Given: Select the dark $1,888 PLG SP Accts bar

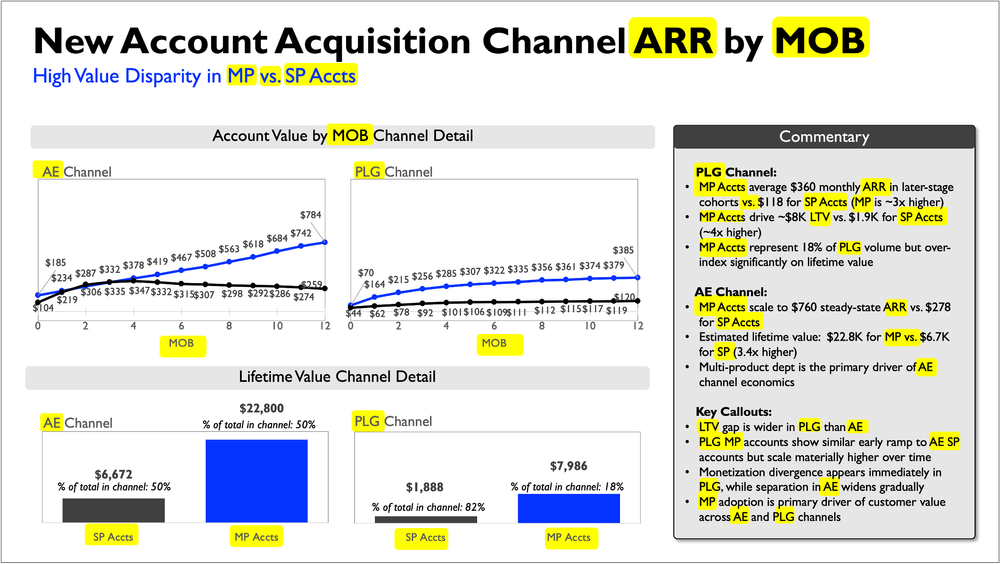Looking at the screenshot, I should pyautogui.click(x=425, y=519).
